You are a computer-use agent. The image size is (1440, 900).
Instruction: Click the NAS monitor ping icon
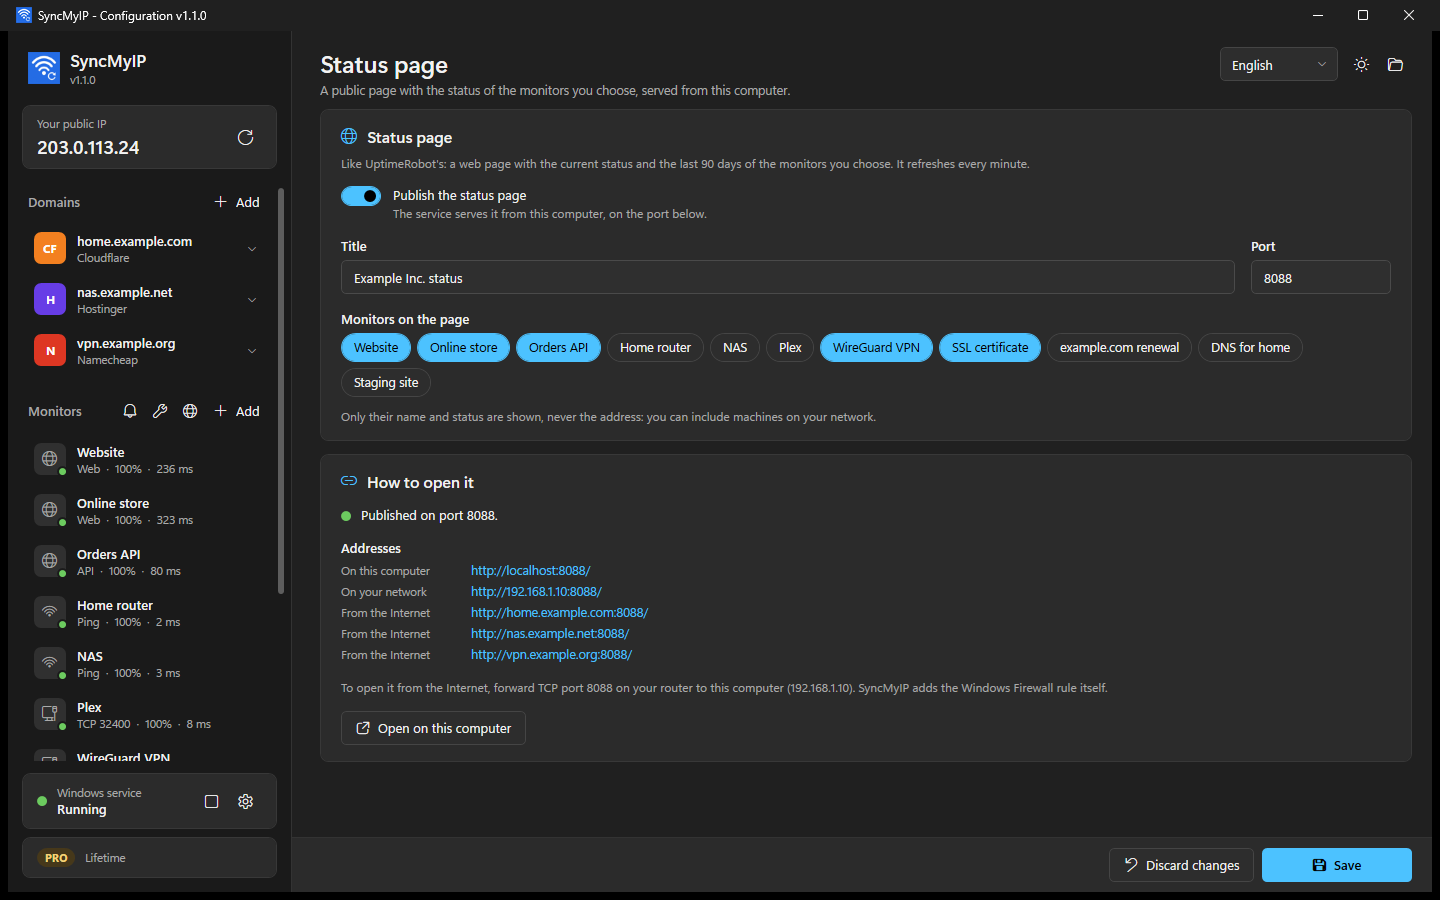[50, 663]
